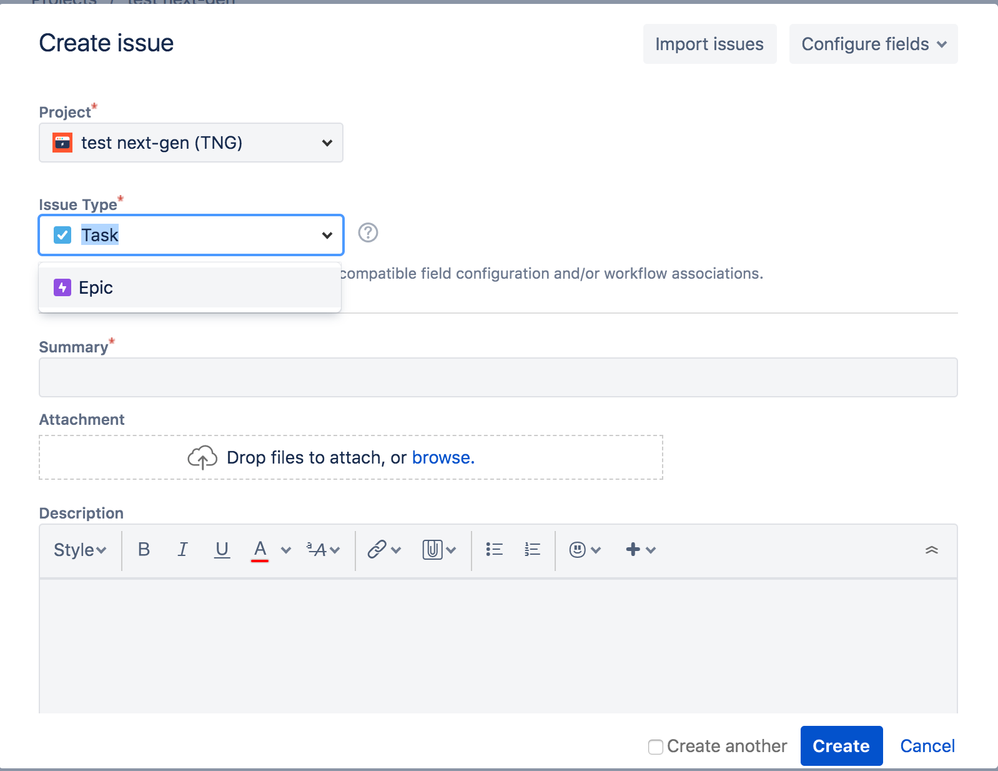Click the Create button
The width and height of the screenshot is (998, 771).
[x=841, y=746]
